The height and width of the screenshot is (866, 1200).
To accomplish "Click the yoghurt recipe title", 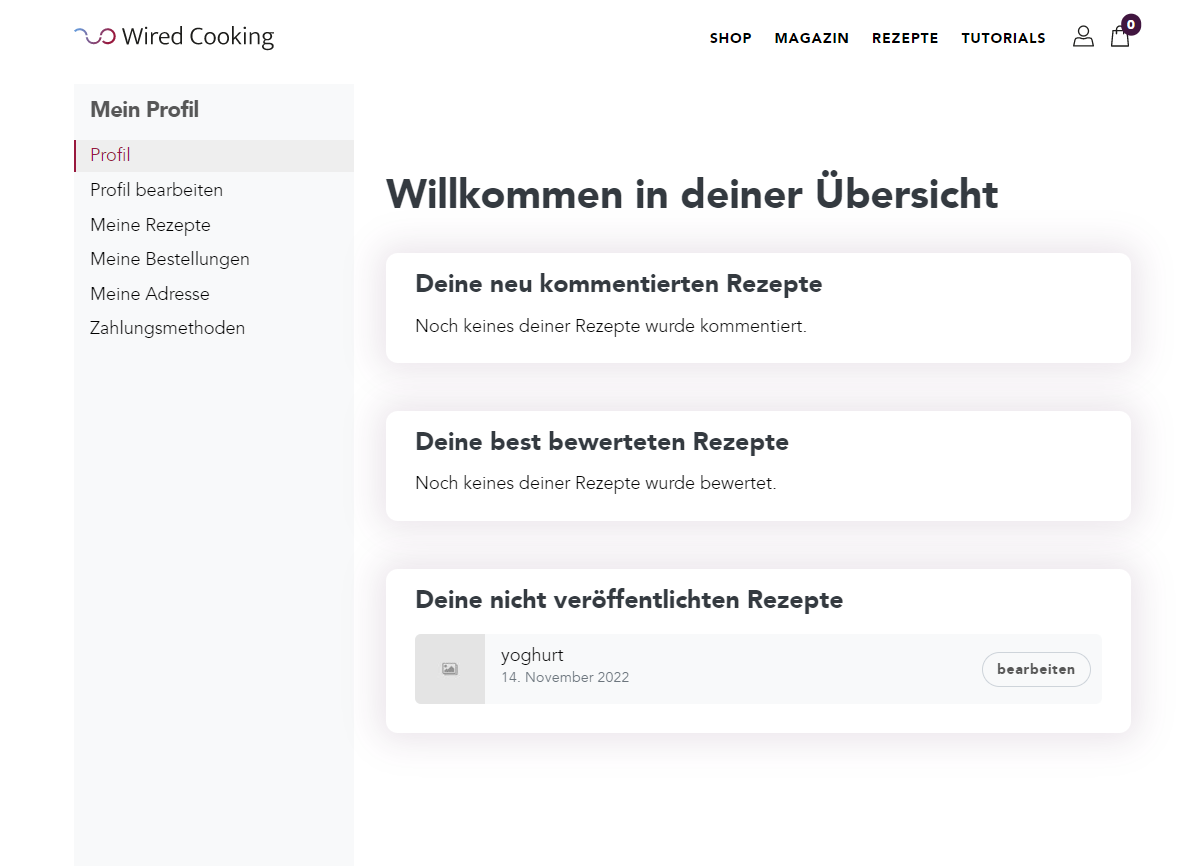I will [532, 655].
